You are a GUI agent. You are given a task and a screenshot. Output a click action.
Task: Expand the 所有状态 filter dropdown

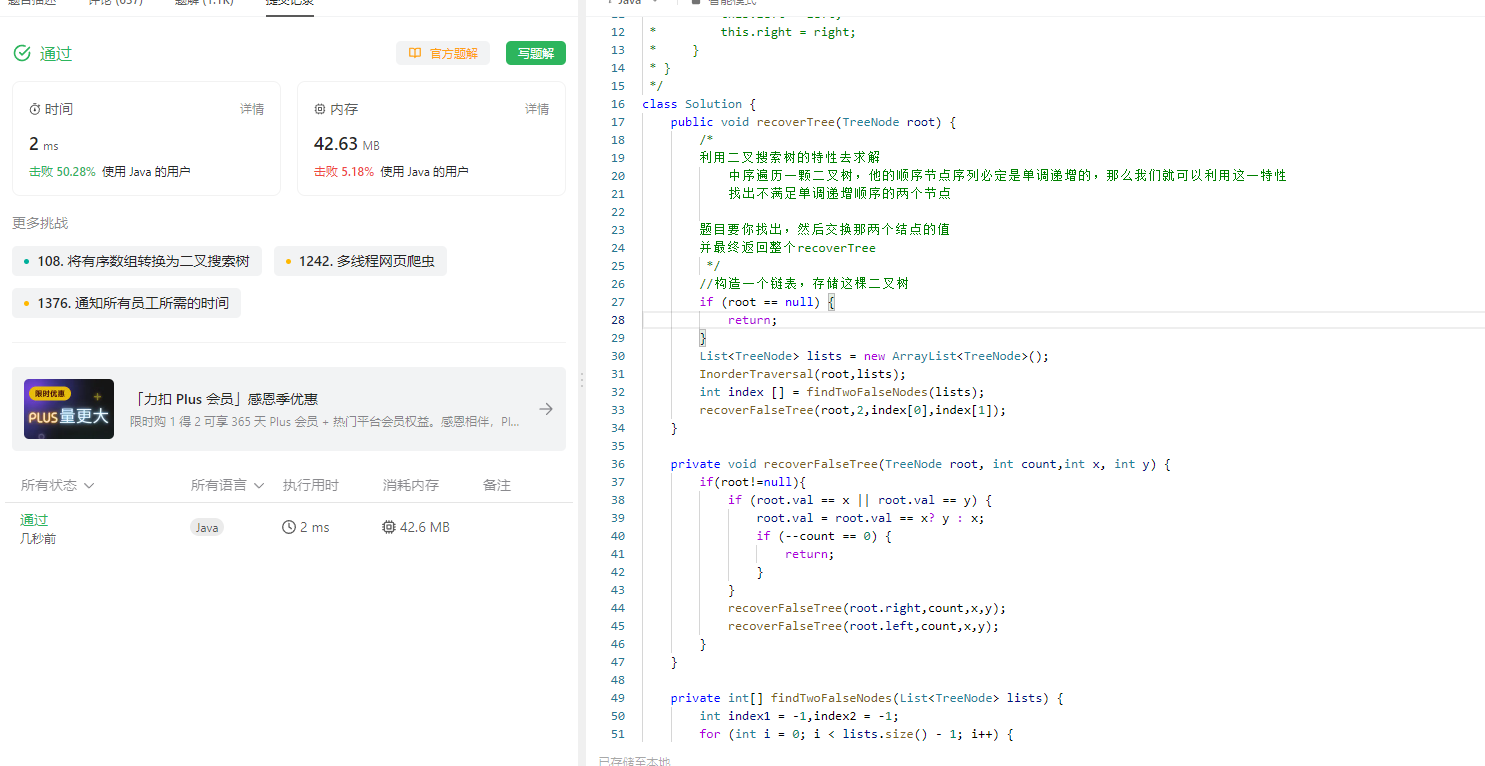(x=58, y=485)
